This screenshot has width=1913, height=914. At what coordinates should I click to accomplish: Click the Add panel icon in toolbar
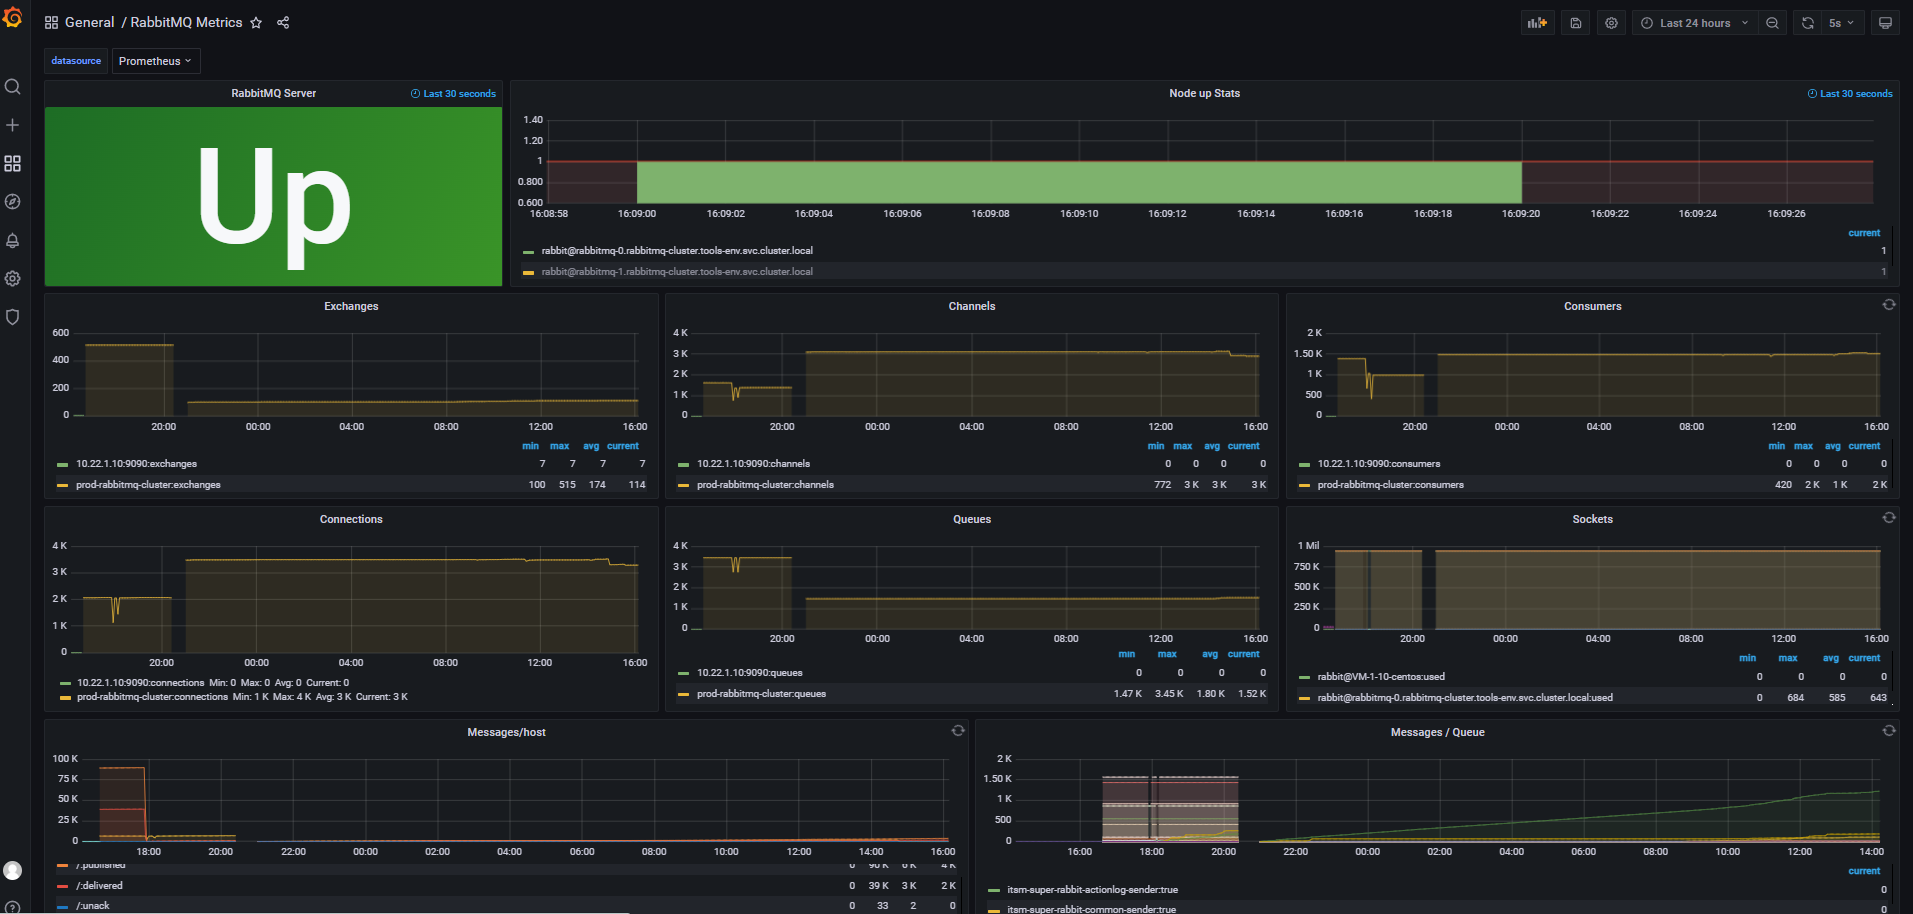point(1537,23)
